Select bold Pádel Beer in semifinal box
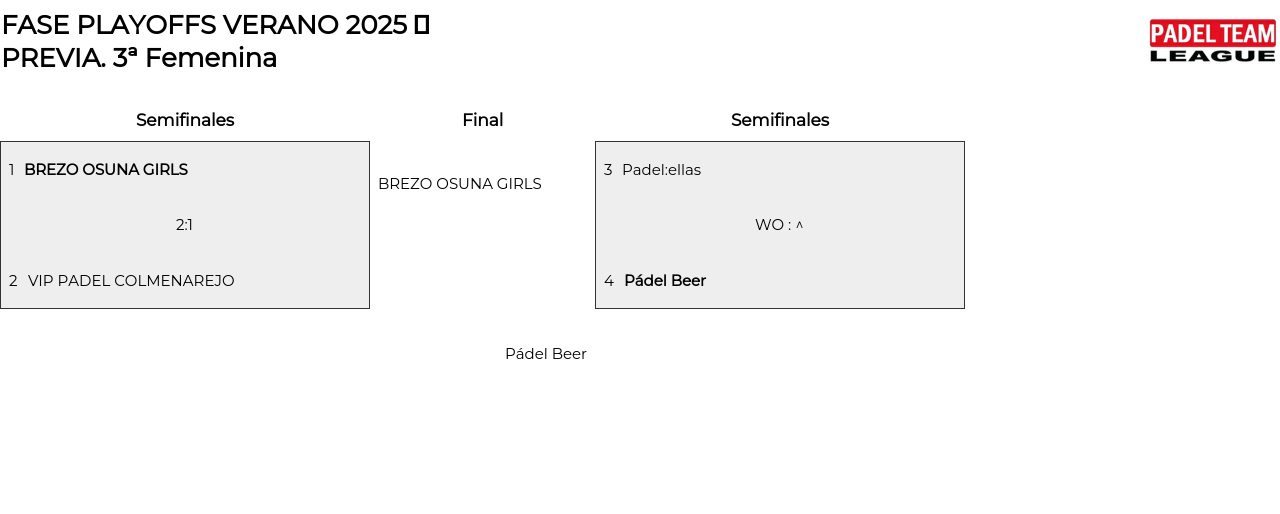Viewport: 1280px width, 514px height. pos(665,281)
